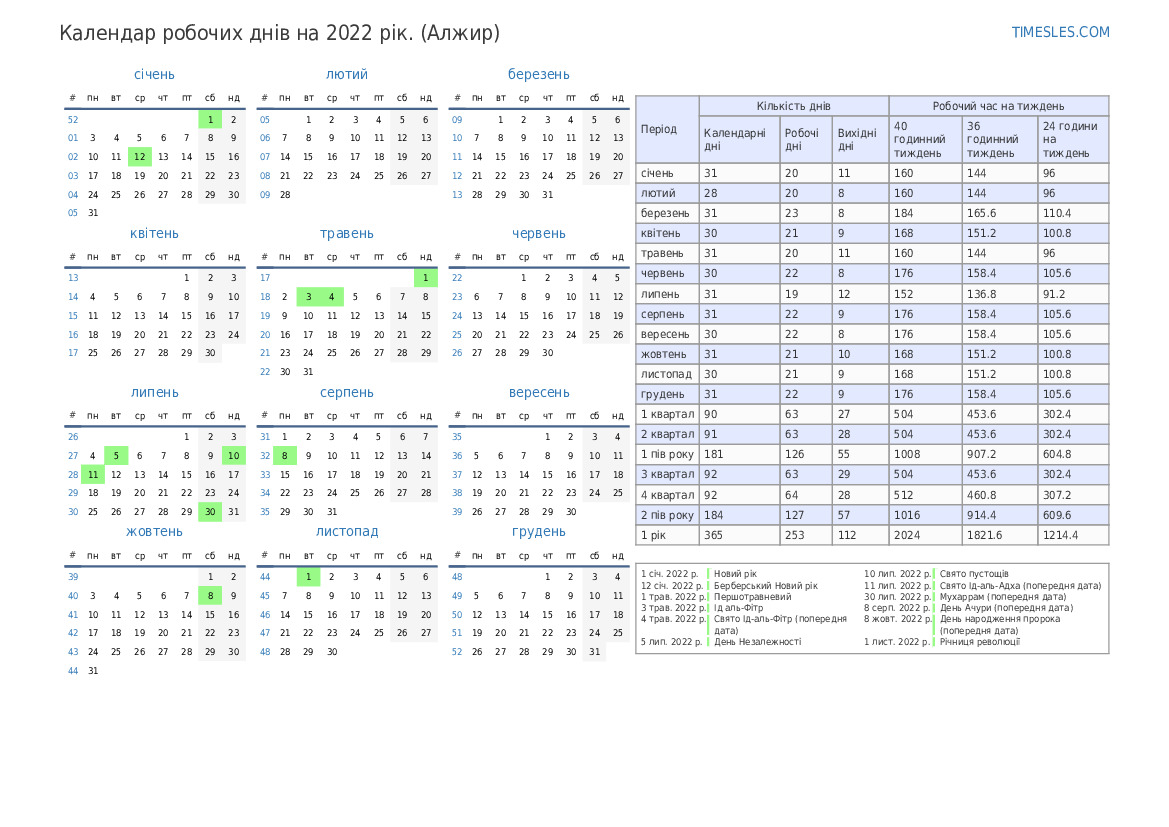
Task: Select the "лютий" month heading above its calendar
Action: (347, 75)
